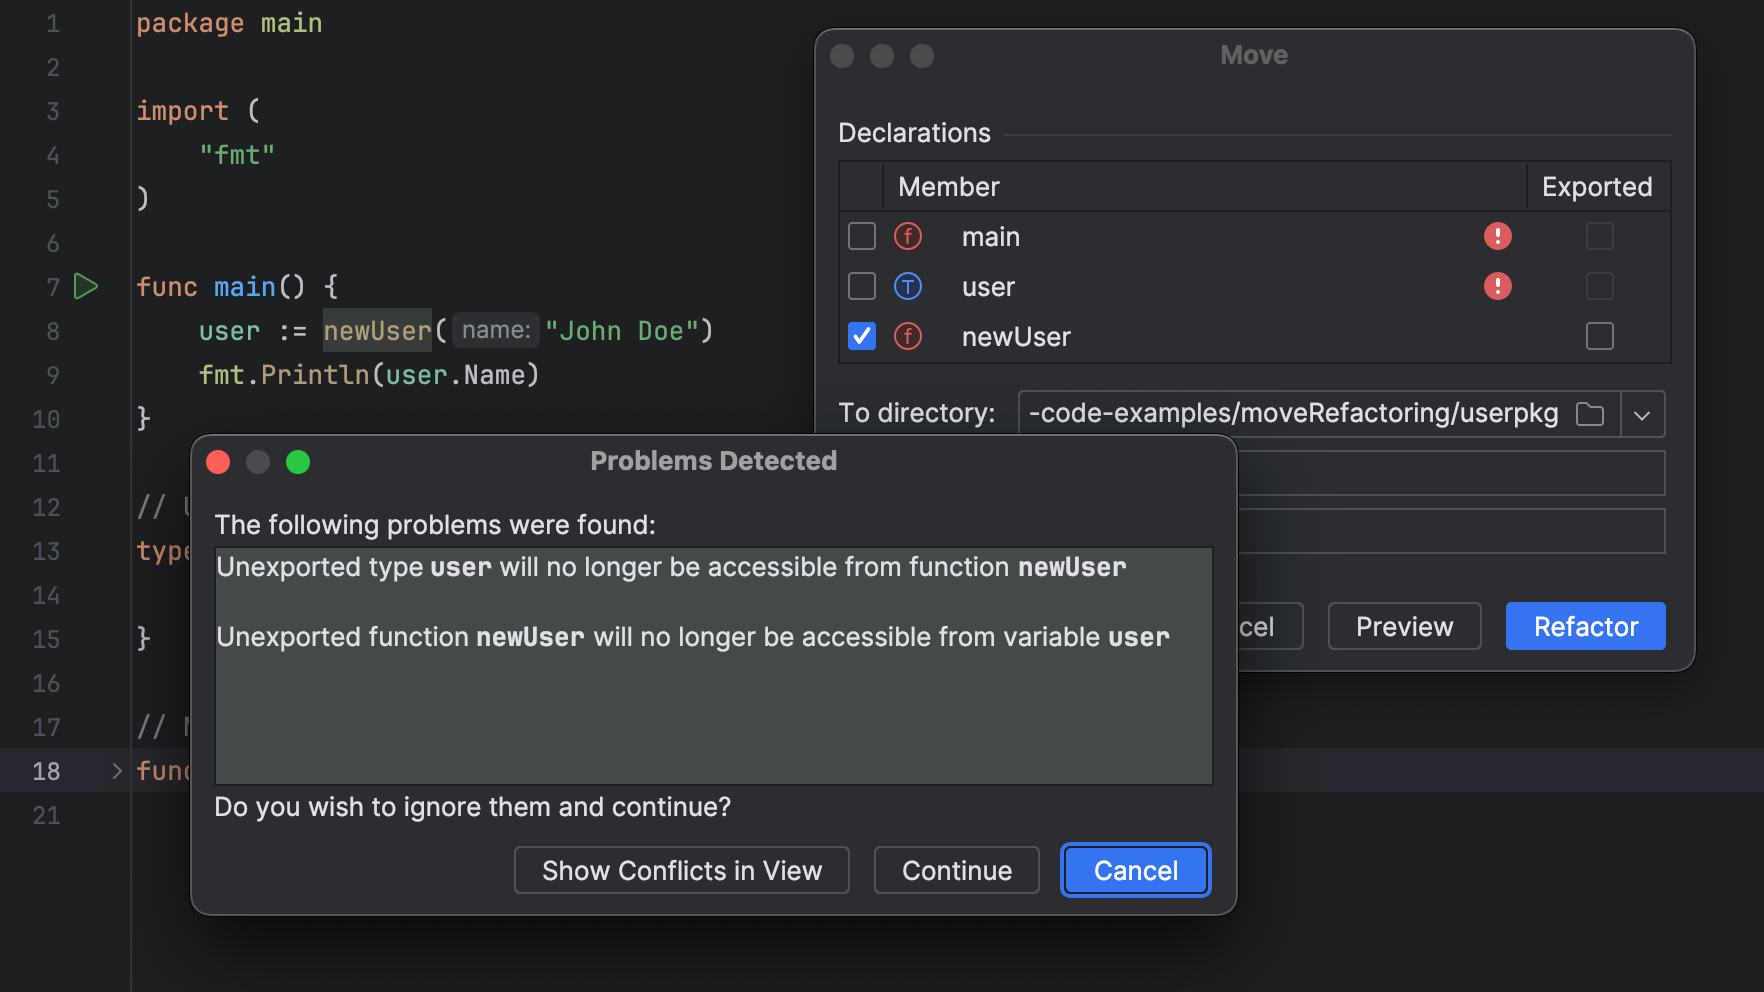1764x992 pixels.
Task: Run main via the green gutter play icon
Action: pos(86,287)
